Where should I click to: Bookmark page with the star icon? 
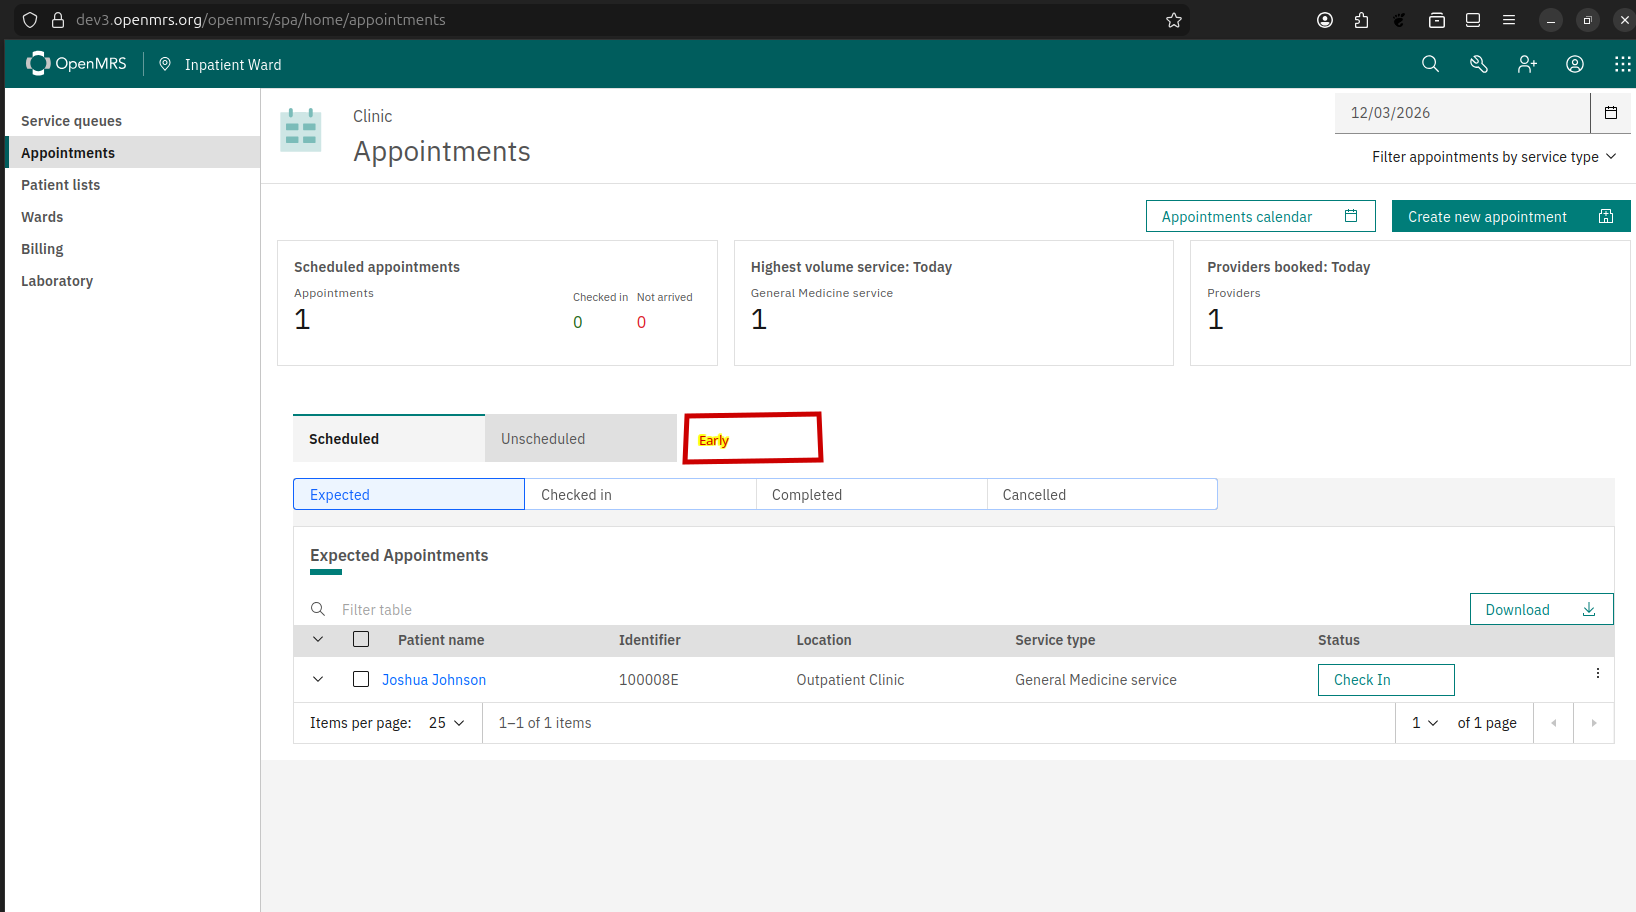[1173, 20]
